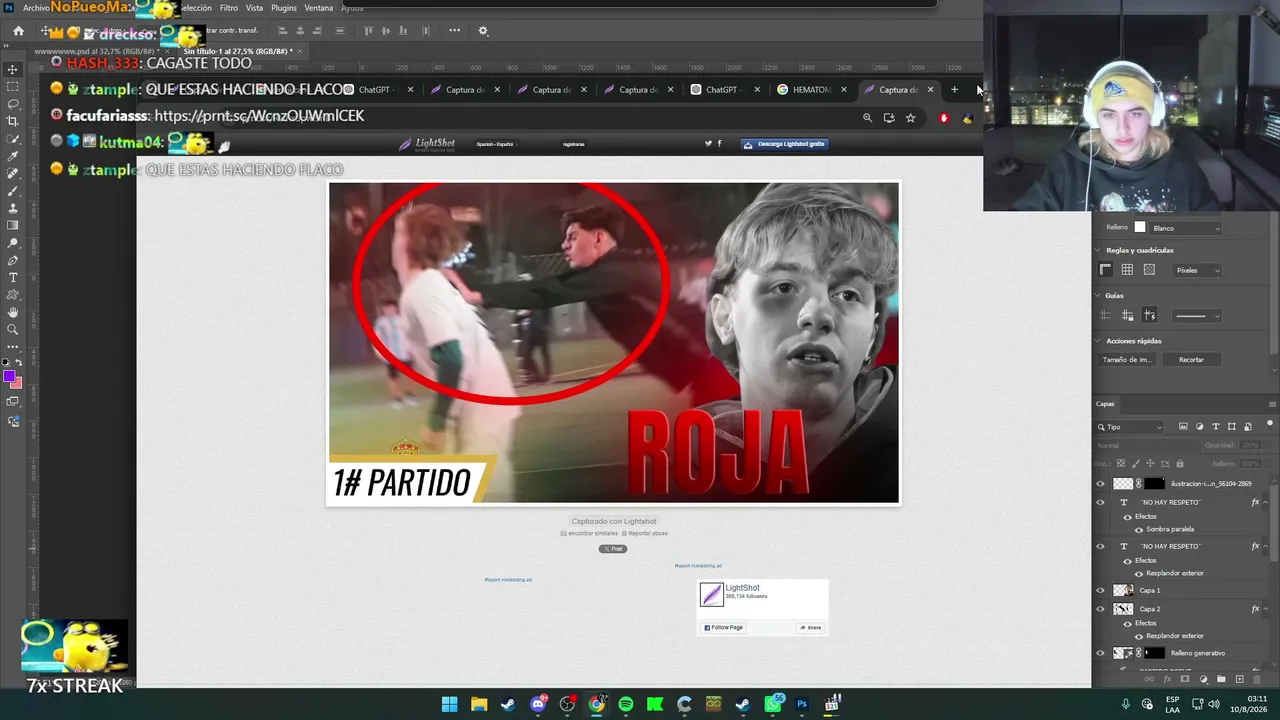Select the Clone Stamp tool

pos(13,208)
